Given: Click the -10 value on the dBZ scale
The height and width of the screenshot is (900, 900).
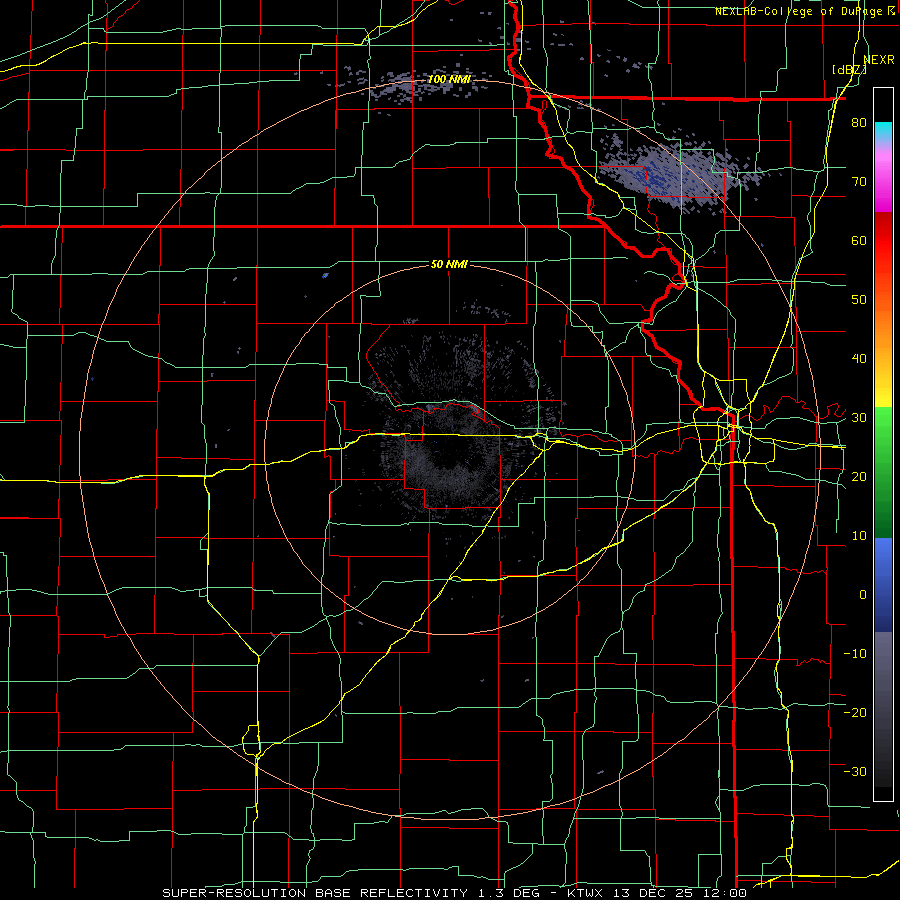Looking at the screenshot, I should [x=855, y=653].
